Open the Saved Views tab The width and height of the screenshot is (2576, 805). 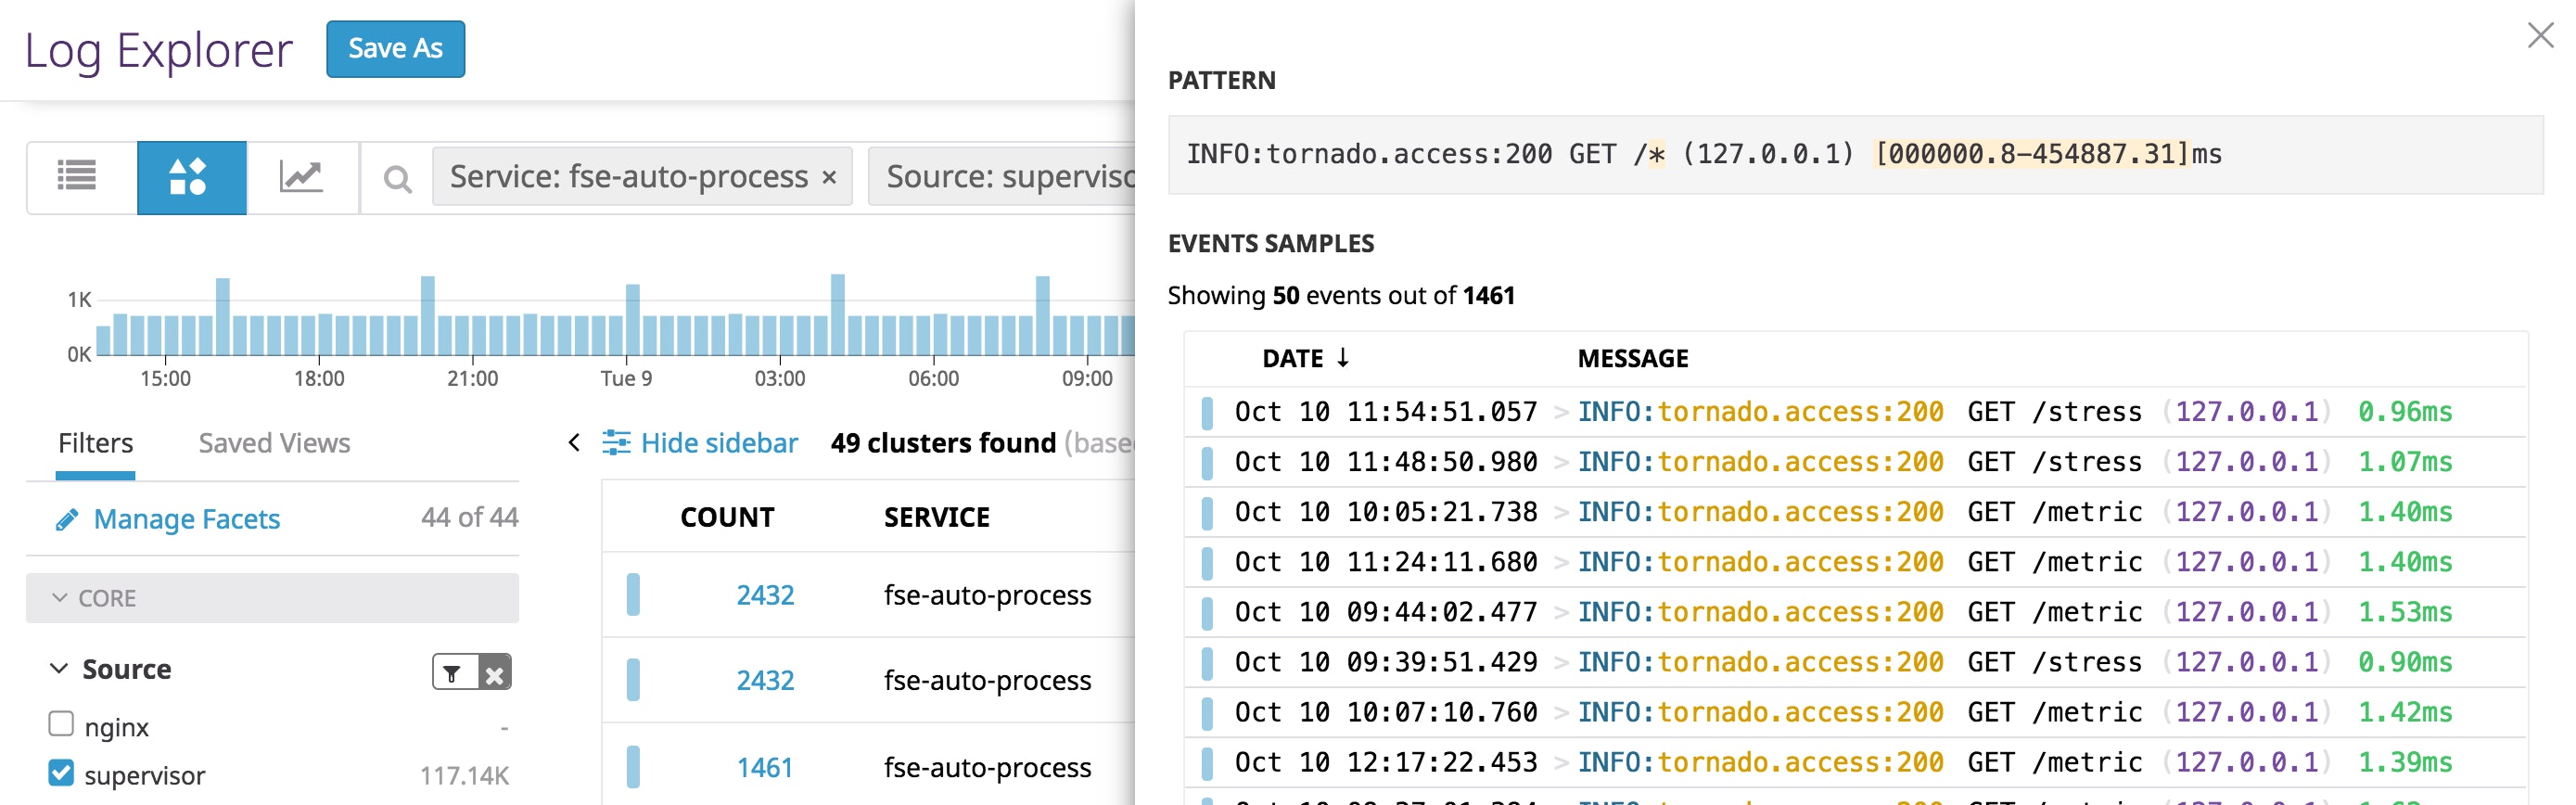tap(274, 443)
